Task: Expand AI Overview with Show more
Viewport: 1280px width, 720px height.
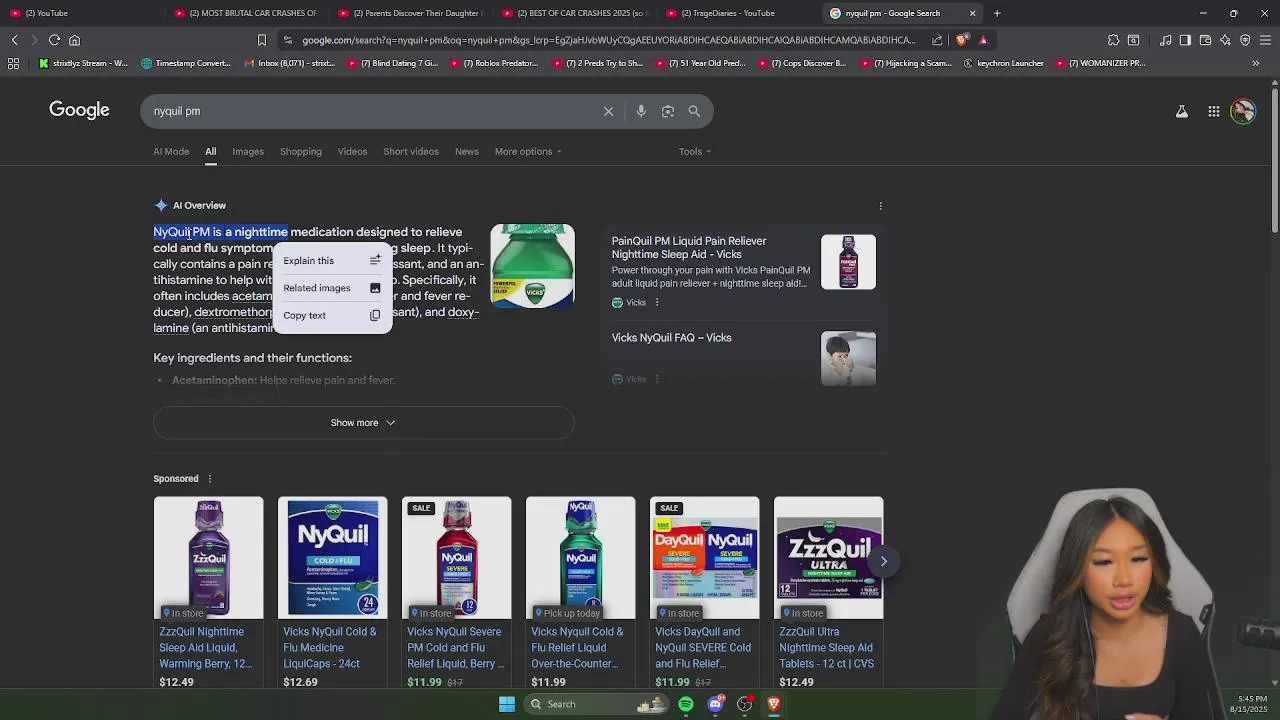Action: 363,423
